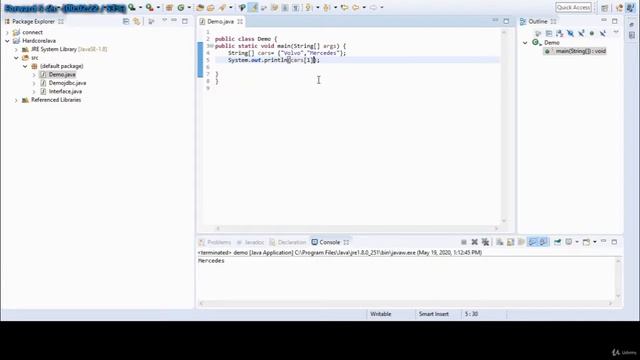
Task: Toggle Block Selection Mode in toolbar
Action: pyautogui.click(x=285, y=7)
